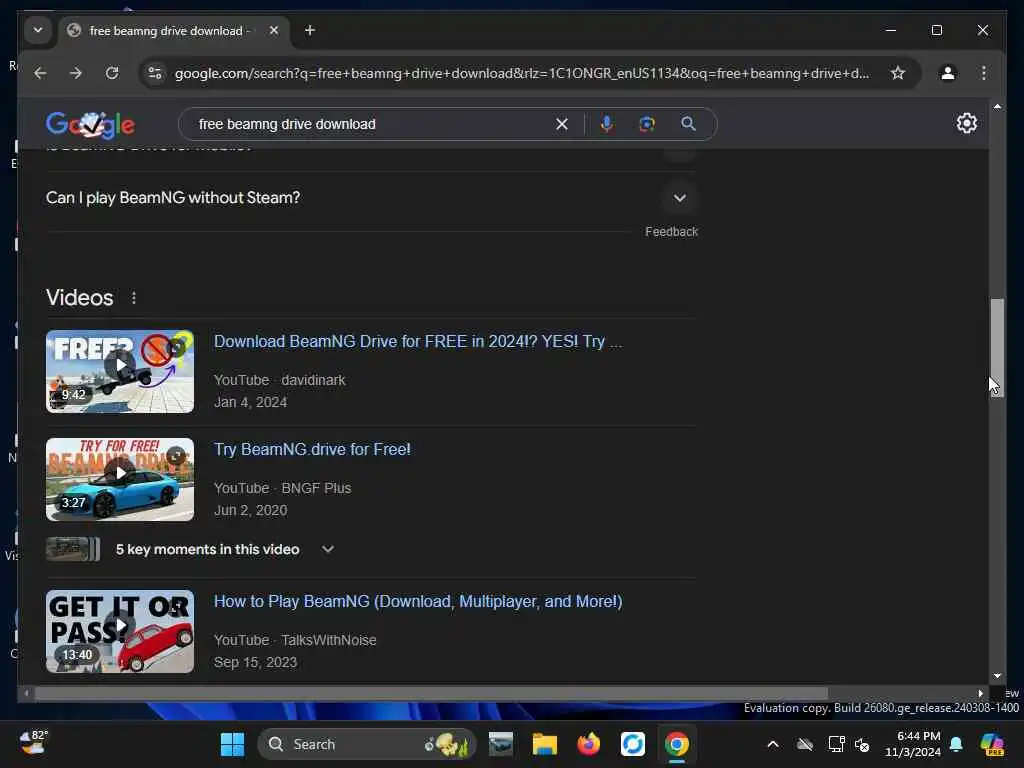Viewport: 1024px width, 768px height.
Task: Open Copilot preview icon on taskbar
Action: pyautogui.click(x=992, y=744)
